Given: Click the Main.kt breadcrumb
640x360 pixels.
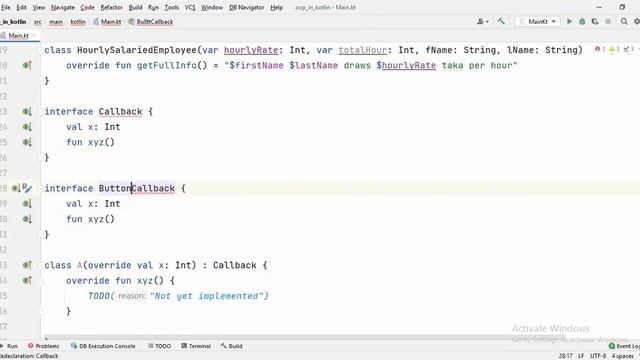Looking at the screenshot, I should point(107,22).
